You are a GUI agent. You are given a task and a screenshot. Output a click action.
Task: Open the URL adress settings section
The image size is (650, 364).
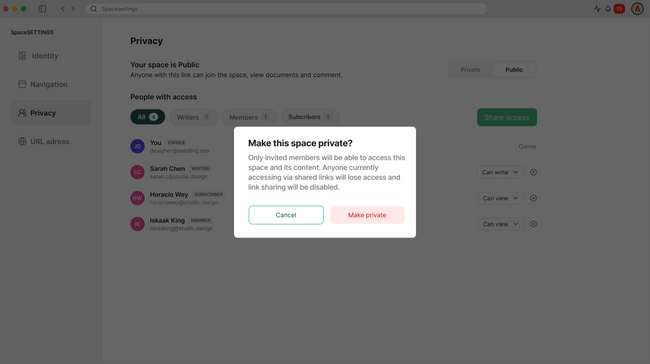51,141
